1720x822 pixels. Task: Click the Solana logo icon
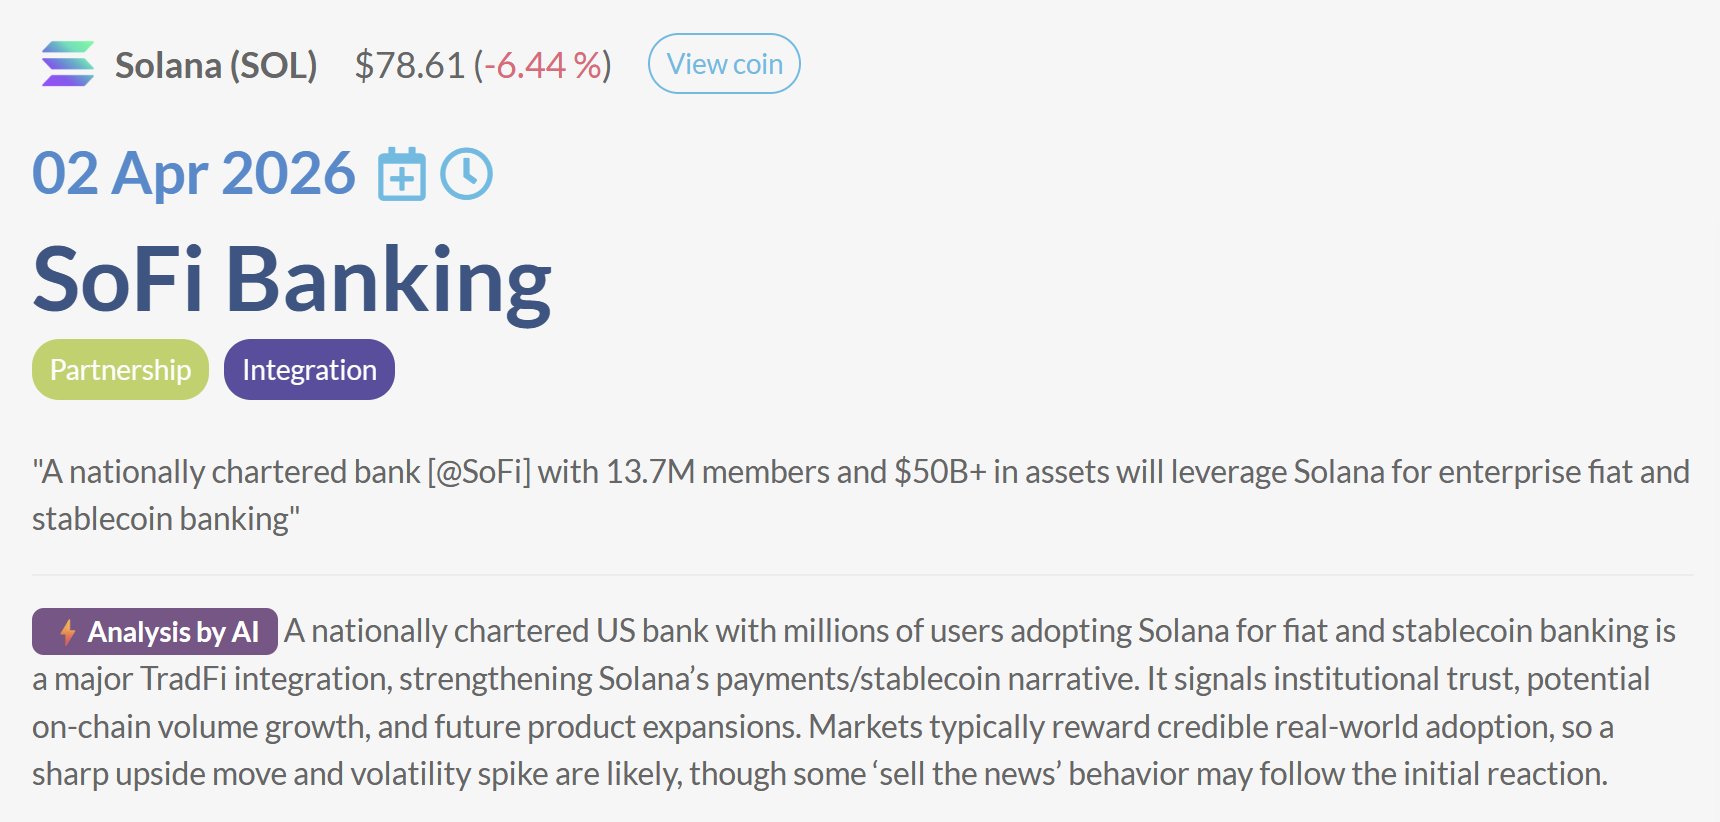[x=67, y=64]
